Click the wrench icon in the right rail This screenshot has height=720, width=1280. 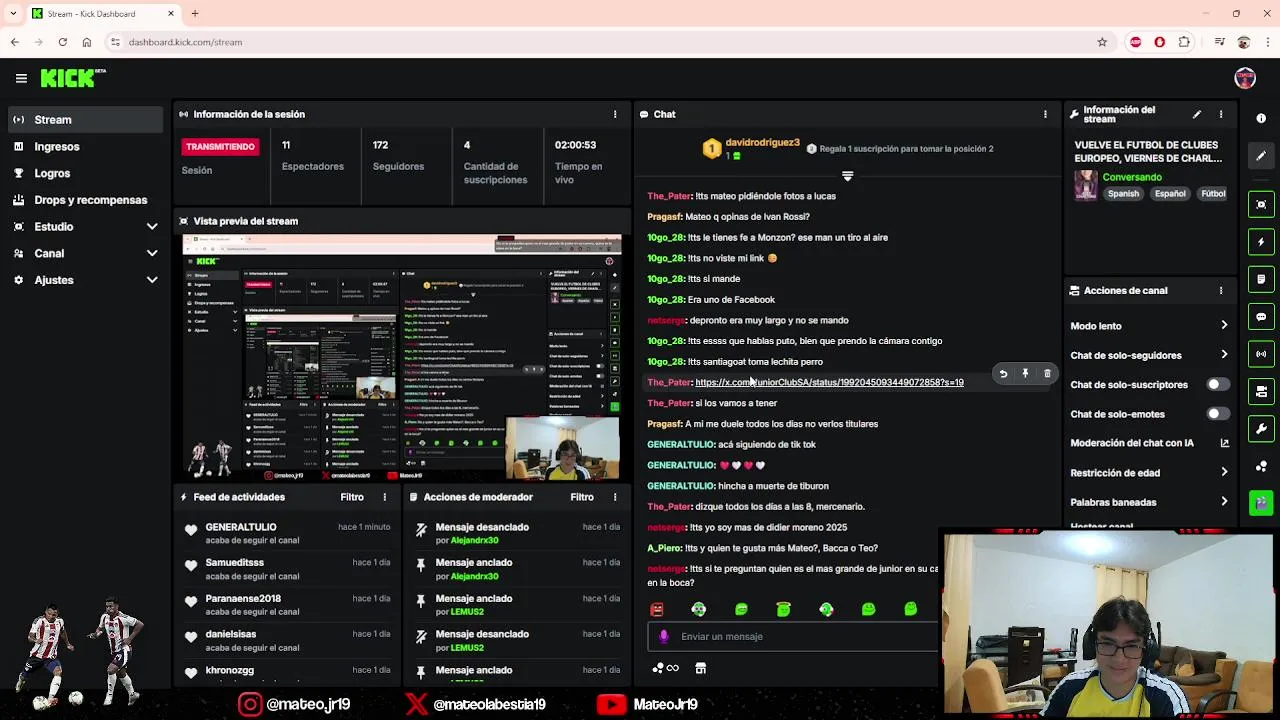click(1261, 429)
